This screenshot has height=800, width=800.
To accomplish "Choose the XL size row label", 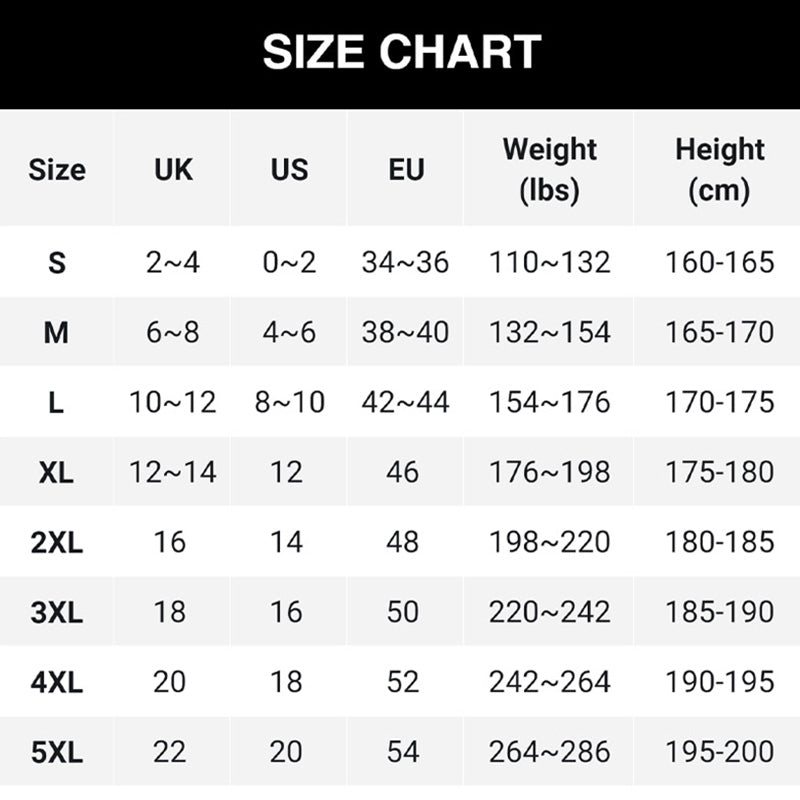I will click(57, 472).
